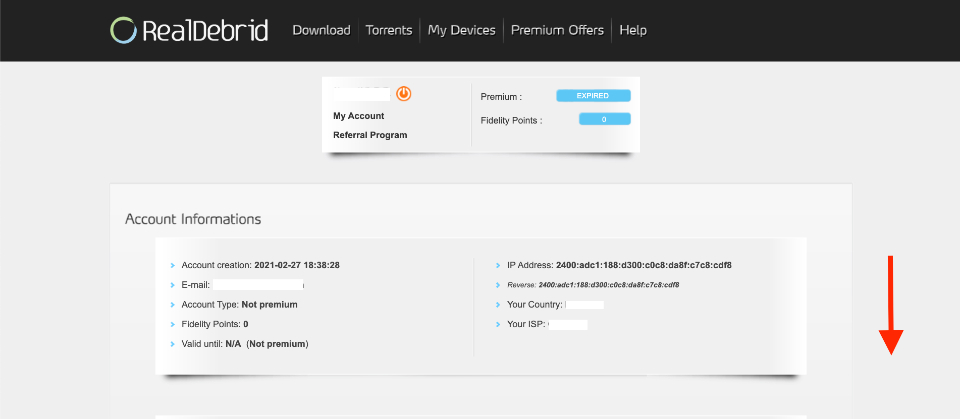
Task: Click the Premium : label
Action: tap(501, 97)
